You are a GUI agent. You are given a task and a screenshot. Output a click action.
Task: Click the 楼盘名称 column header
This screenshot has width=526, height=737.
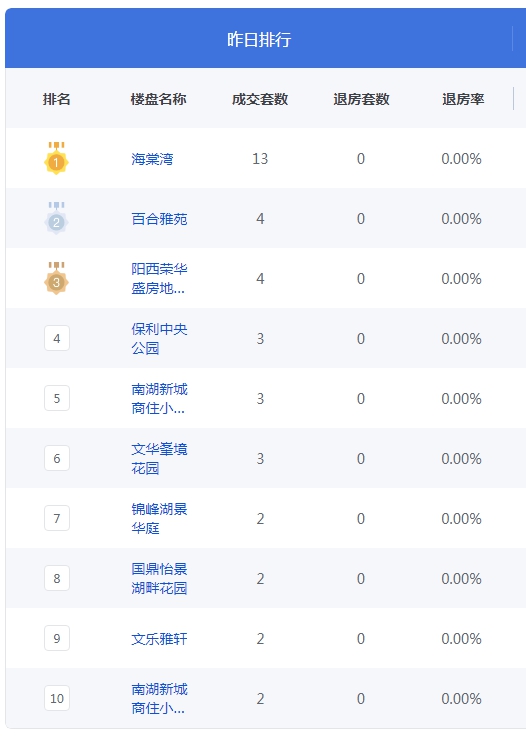158,99
